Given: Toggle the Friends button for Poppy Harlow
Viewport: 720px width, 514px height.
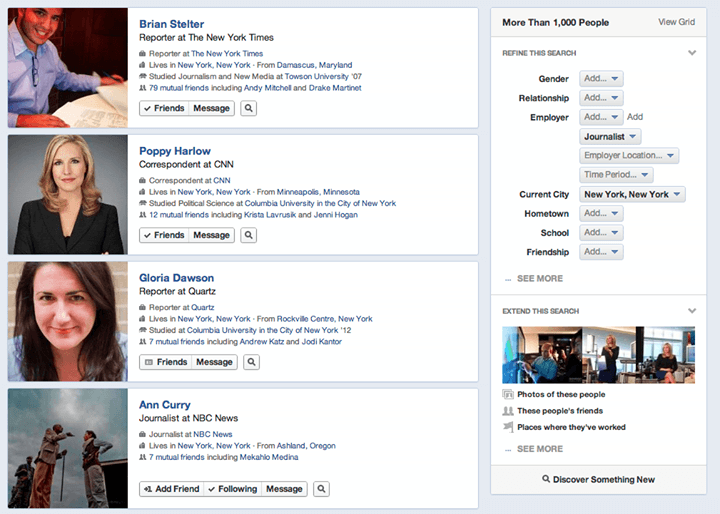Looking at the screenshot, I should click(x=164, y=235).
